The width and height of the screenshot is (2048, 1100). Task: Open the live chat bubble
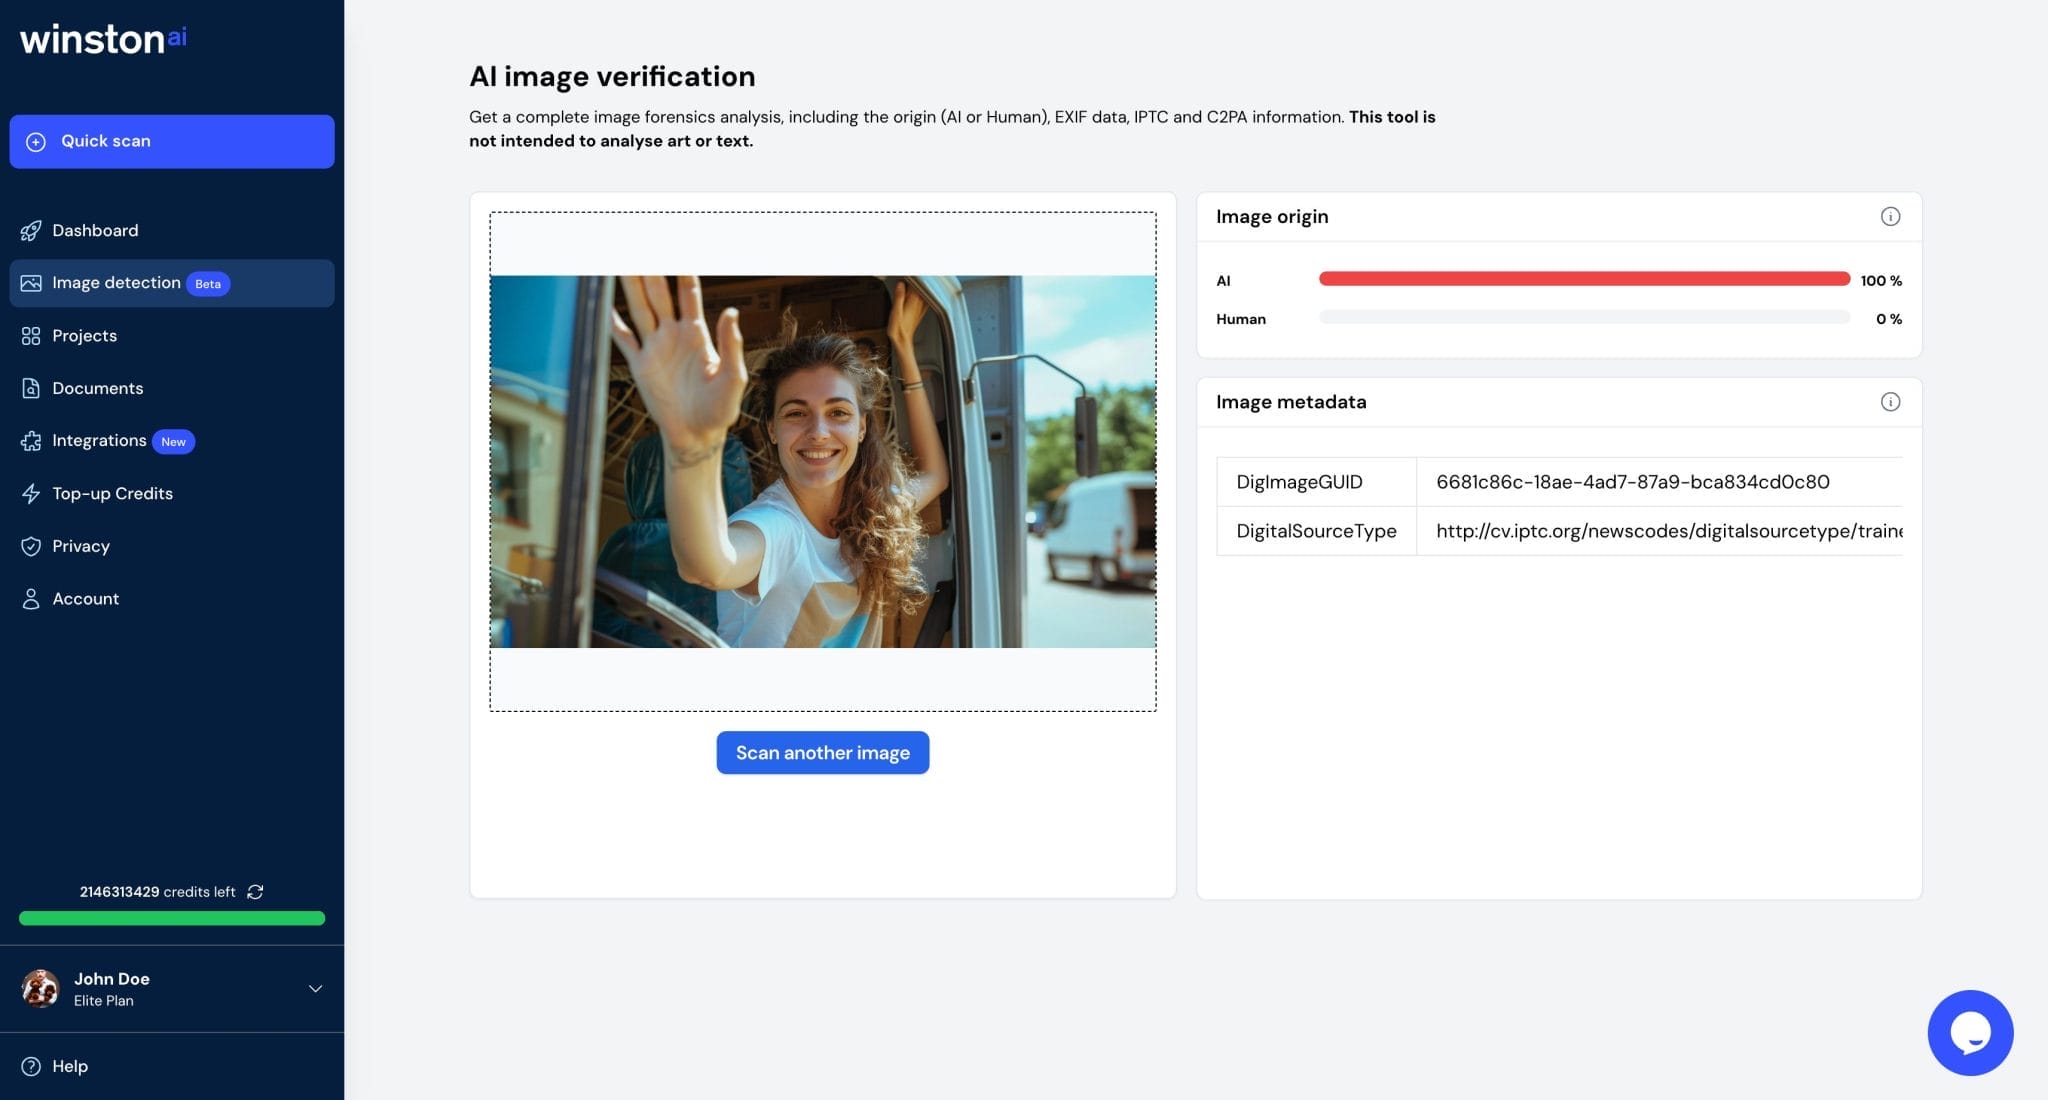pos(1970,1032)
